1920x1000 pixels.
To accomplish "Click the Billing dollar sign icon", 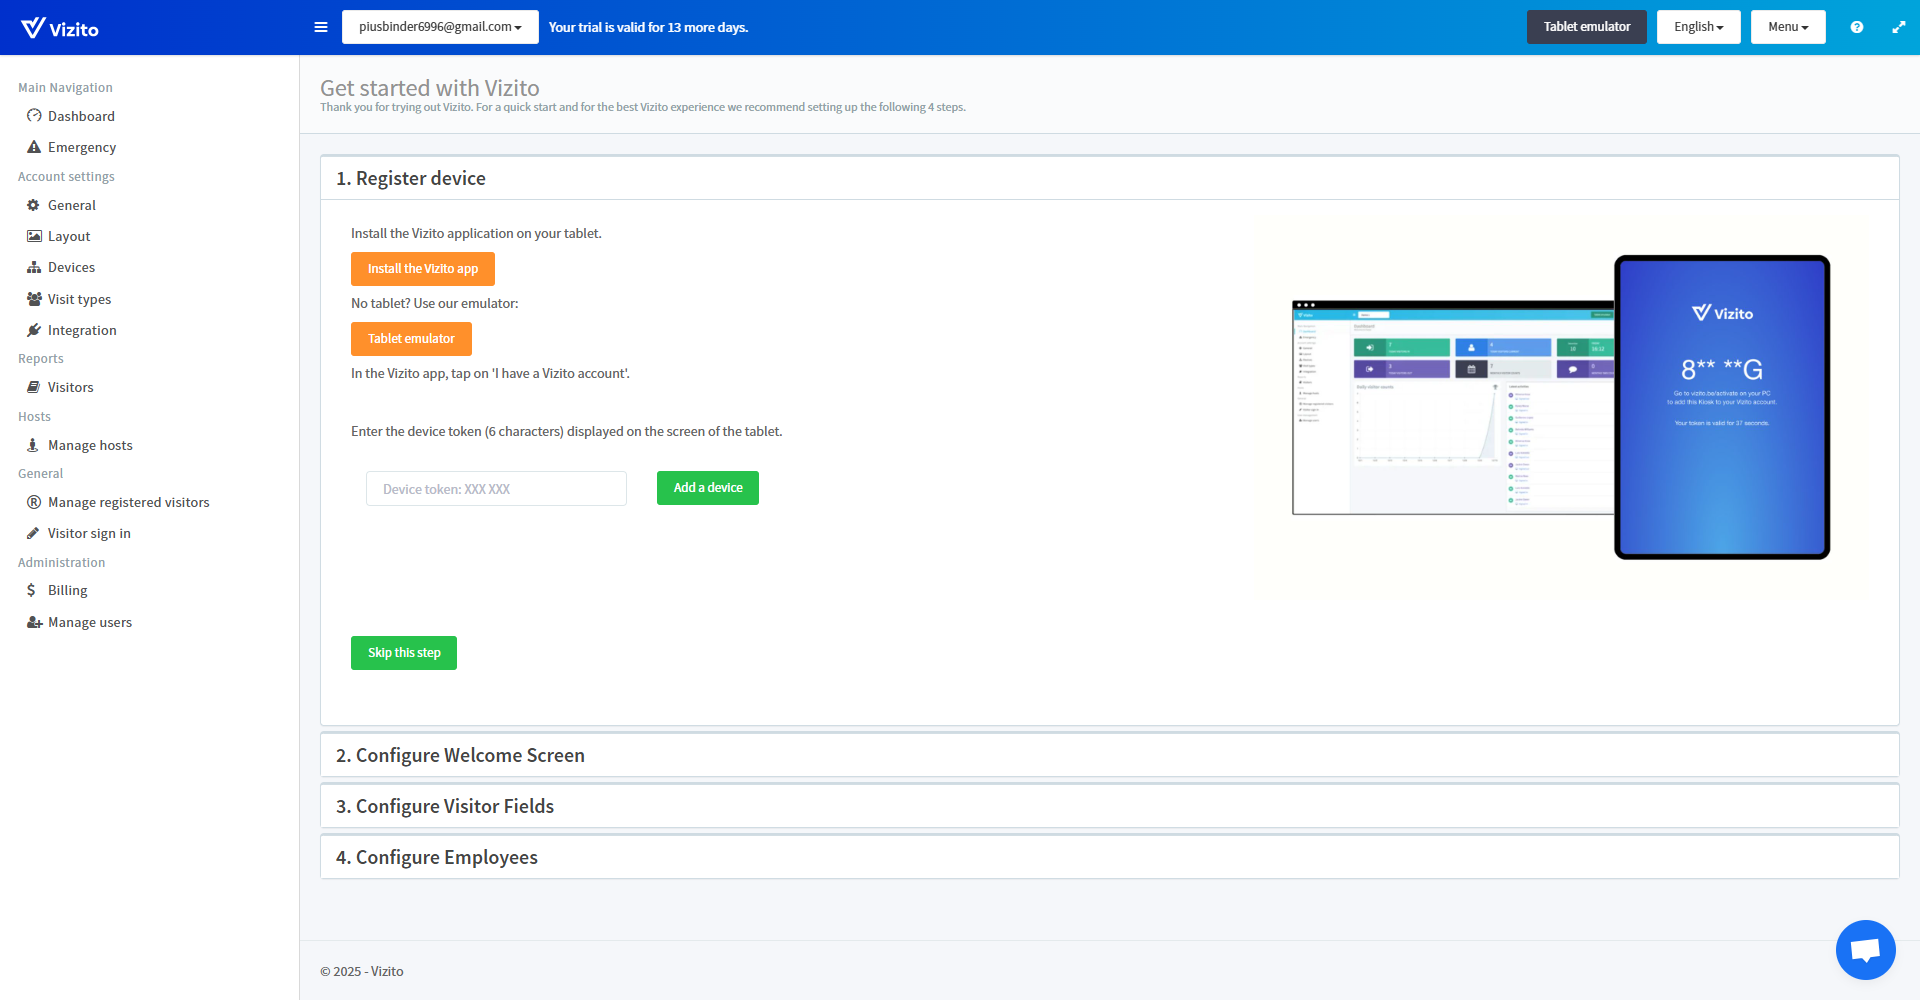I will [31, 590].
